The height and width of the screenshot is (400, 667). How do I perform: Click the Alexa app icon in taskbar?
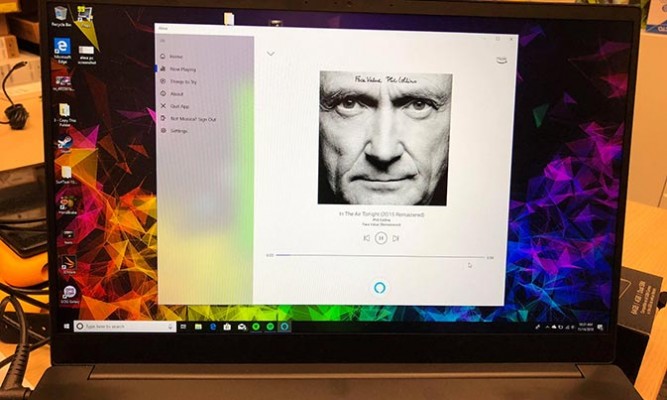[x=285, y=327]
